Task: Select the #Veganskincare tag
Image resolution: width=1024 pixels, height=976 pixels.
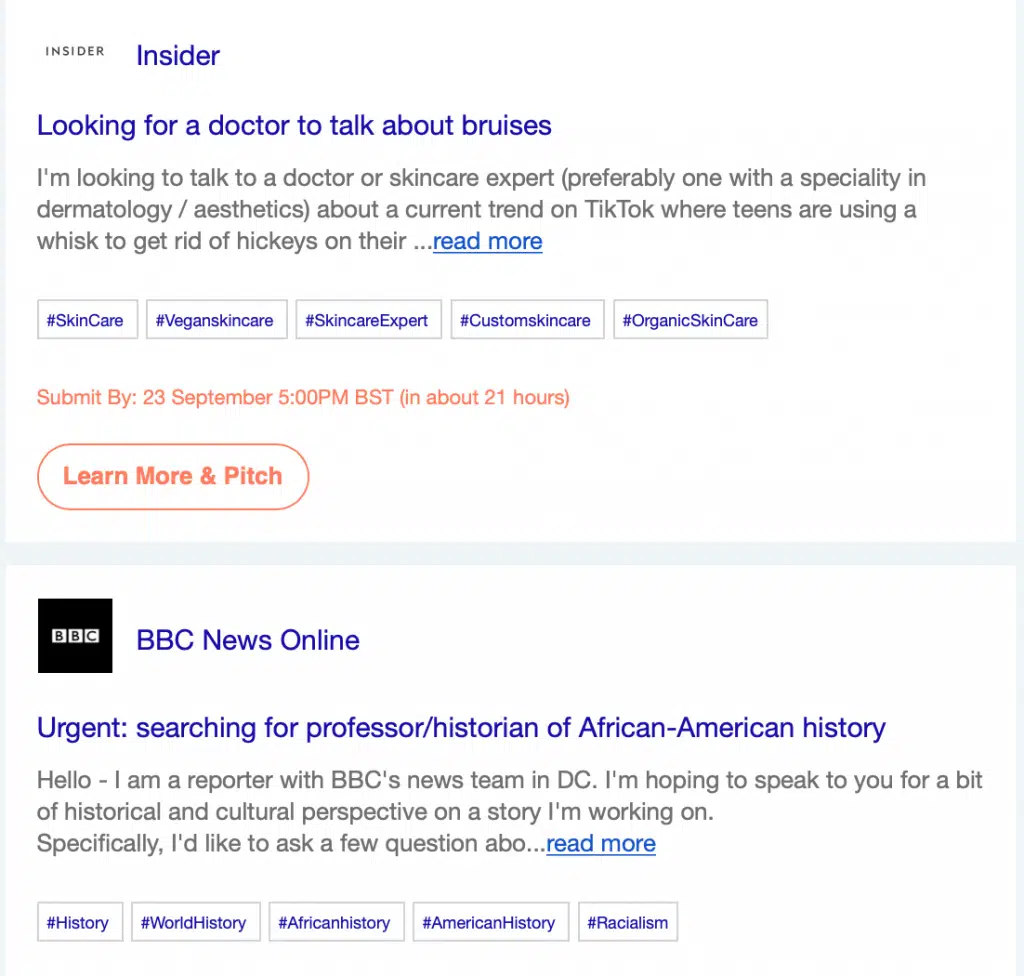Action: (216, 321)
